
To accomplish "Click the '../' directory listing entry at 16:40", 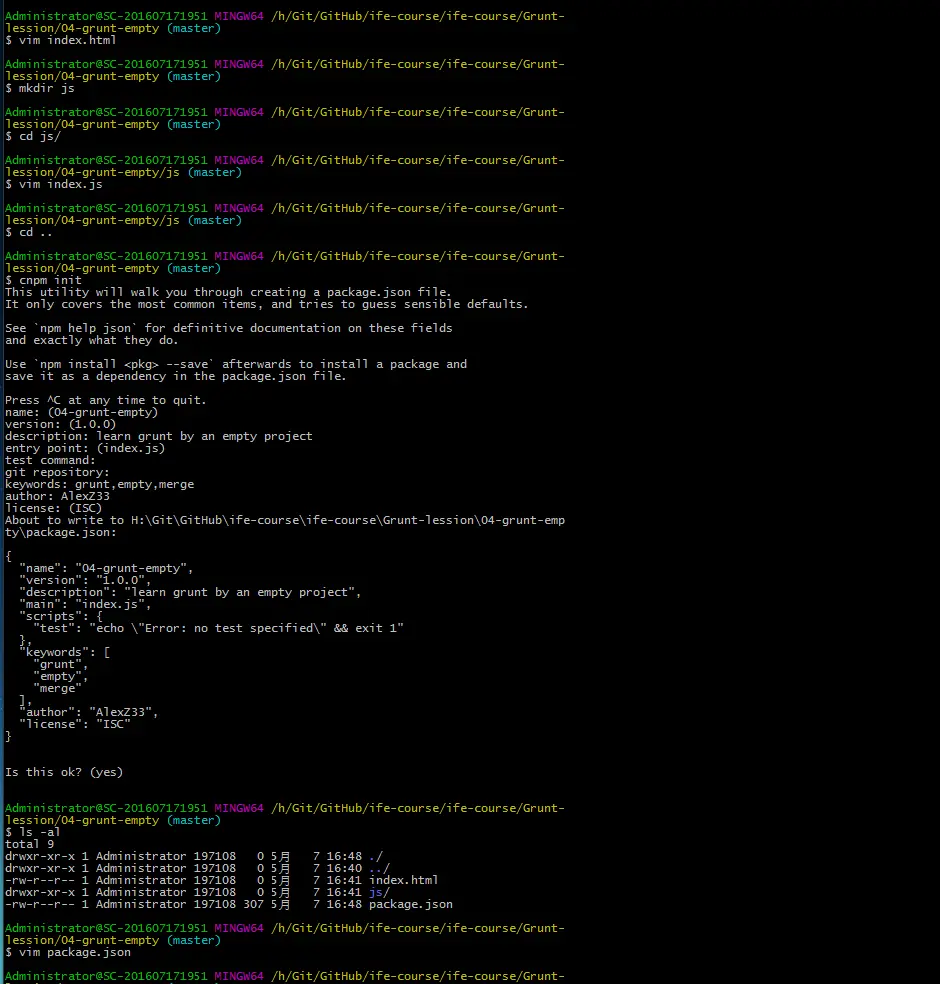I will coord(379,869).
